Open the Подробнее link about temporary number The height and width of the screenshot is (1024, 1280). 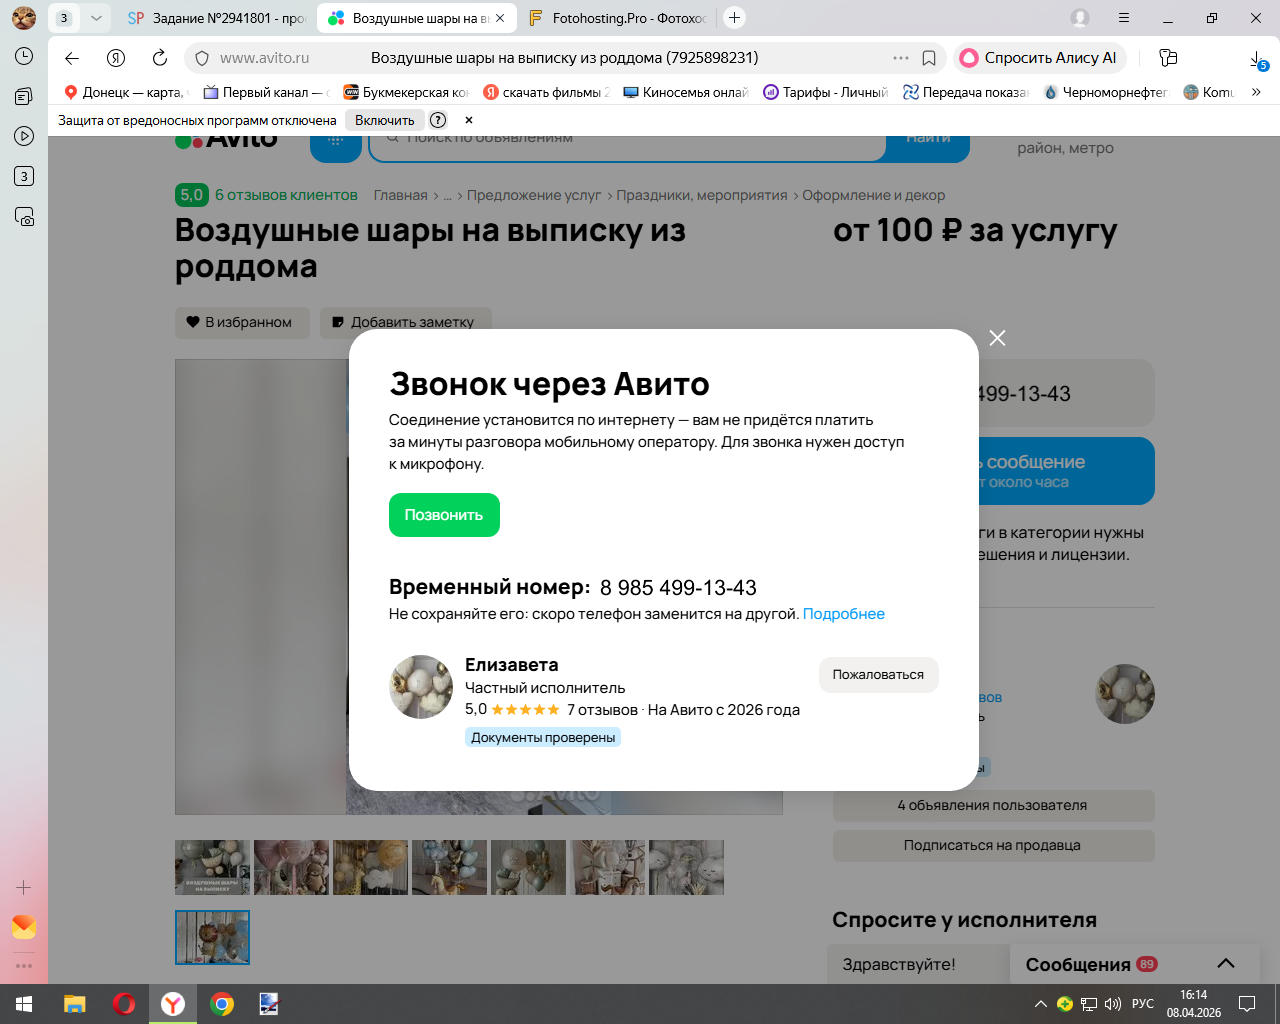pyautogui.click(x=844, y=614)
